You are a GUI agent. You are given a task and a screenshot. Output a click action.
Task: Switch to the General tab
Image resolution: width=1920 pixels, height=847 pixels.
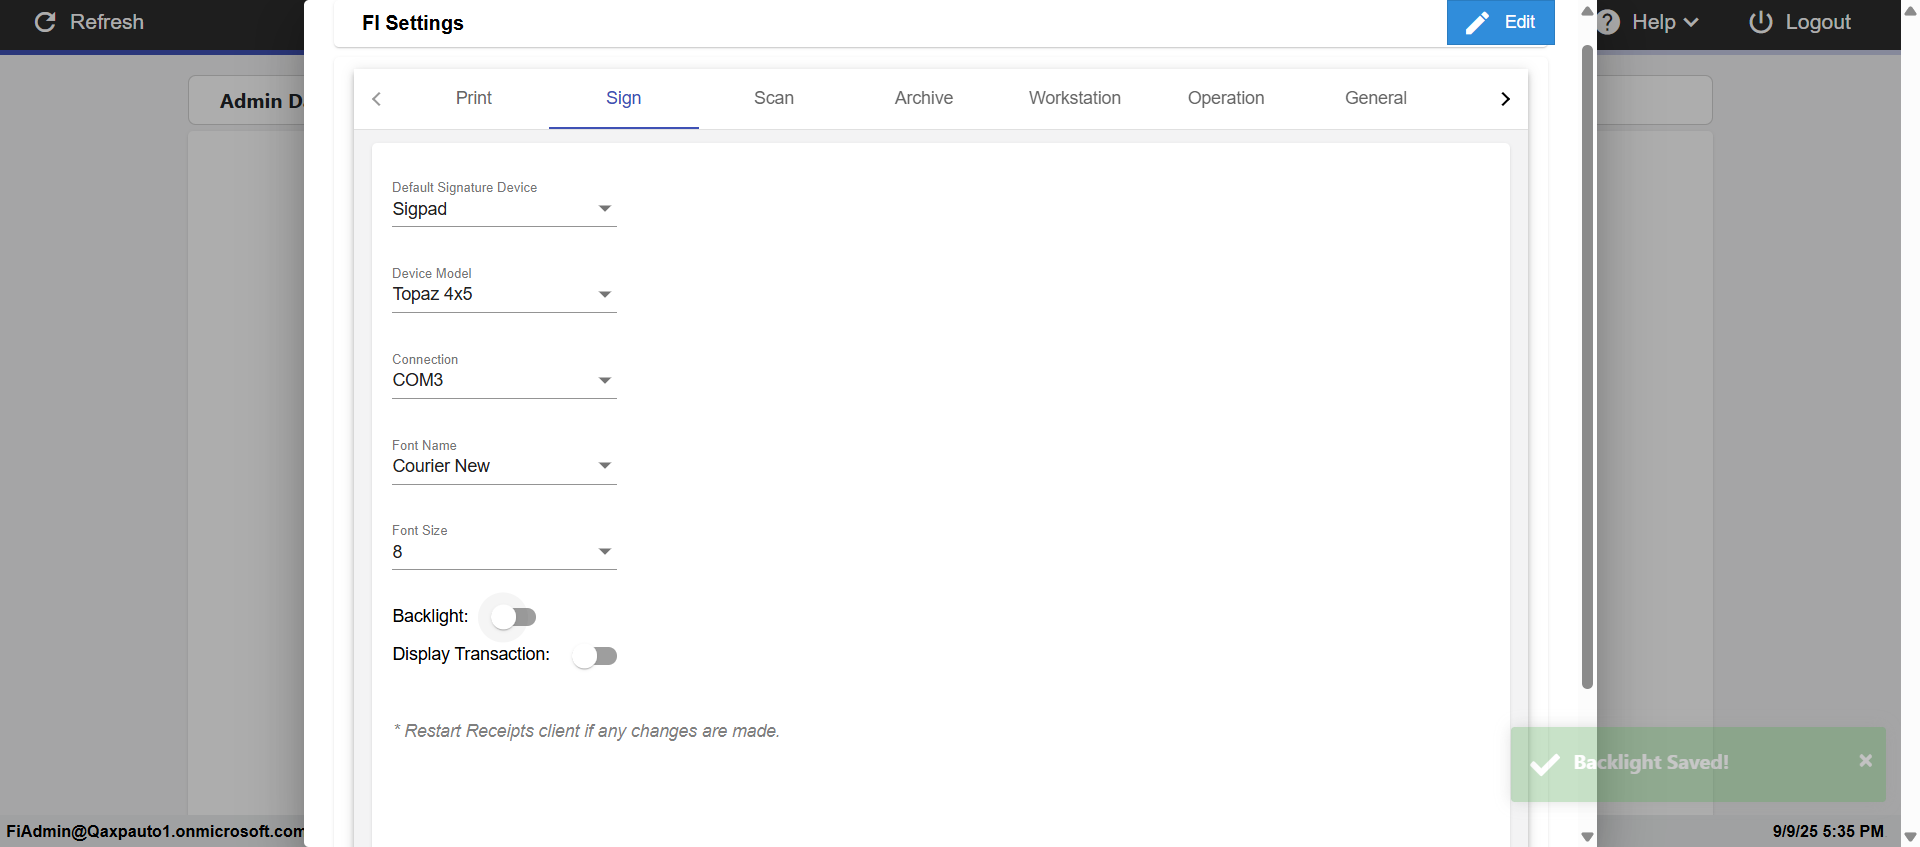(1376, 98)
